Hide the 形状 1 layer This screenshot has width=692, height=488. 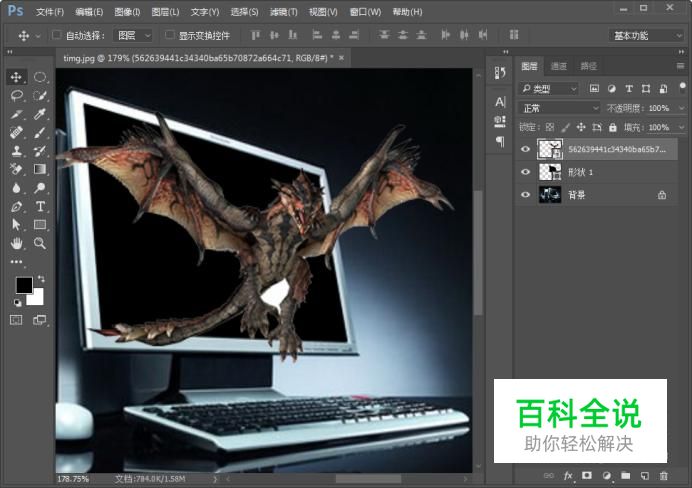[x=526, y=172]
